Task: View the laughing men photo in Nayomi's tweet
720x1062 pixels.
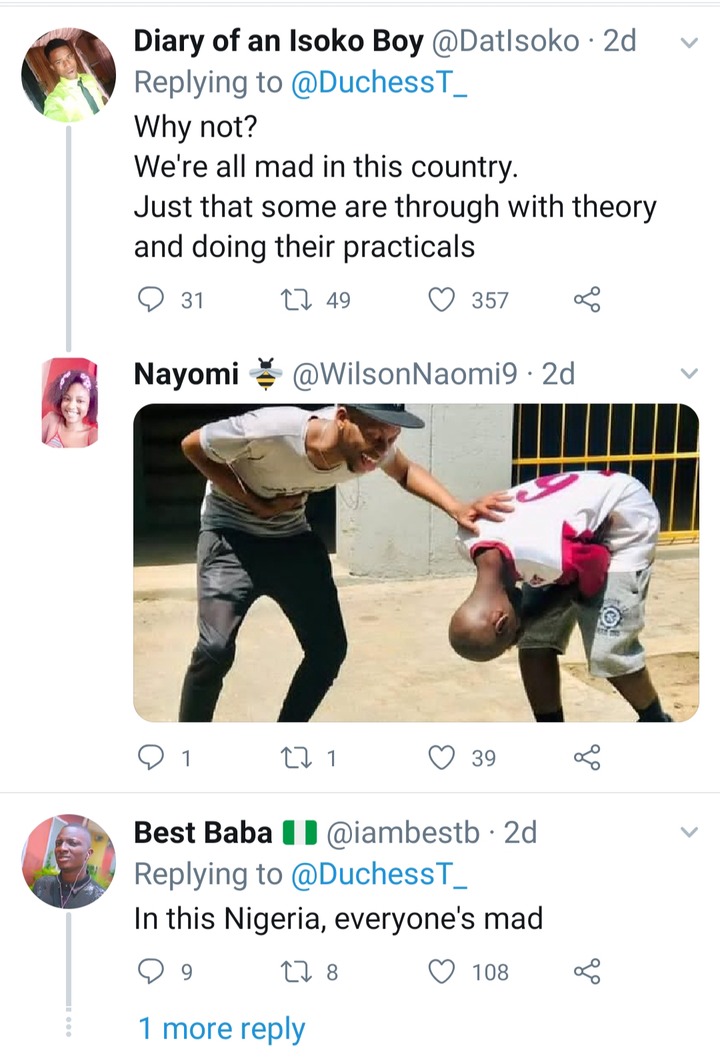Action: tap(416, 562)
